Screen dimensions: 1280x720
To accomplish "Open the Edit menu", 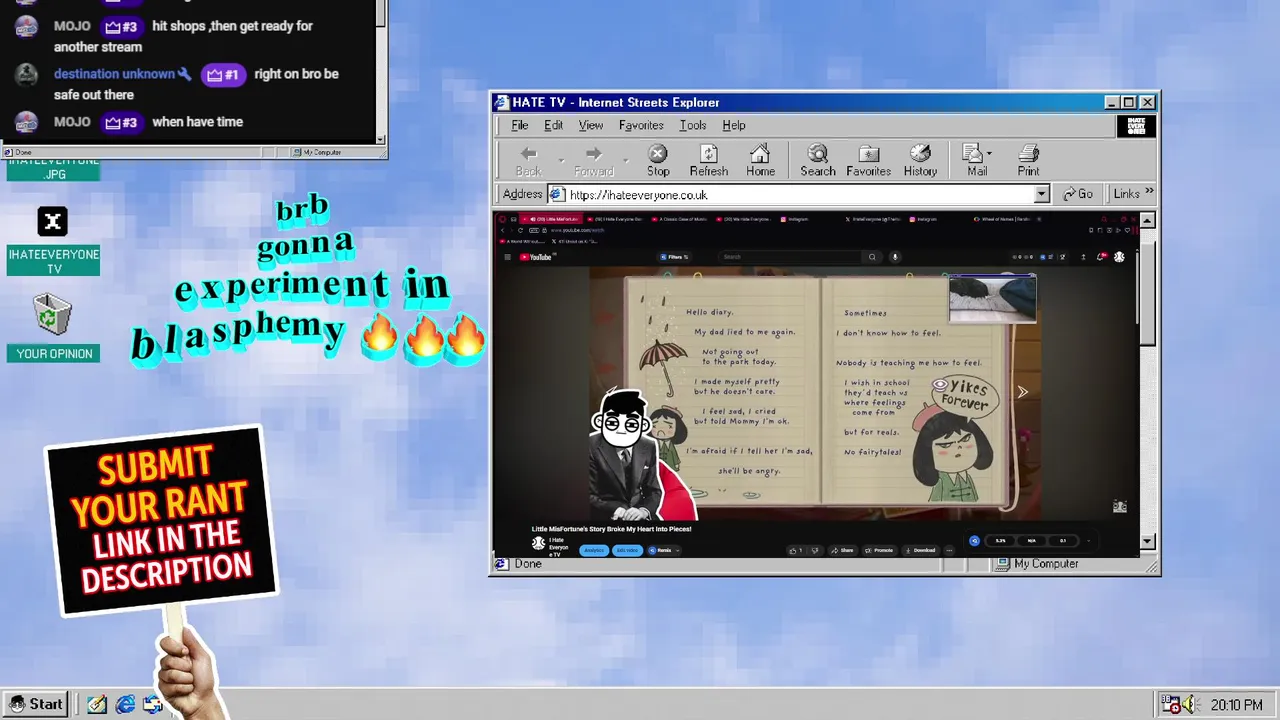I will [553, 125].
